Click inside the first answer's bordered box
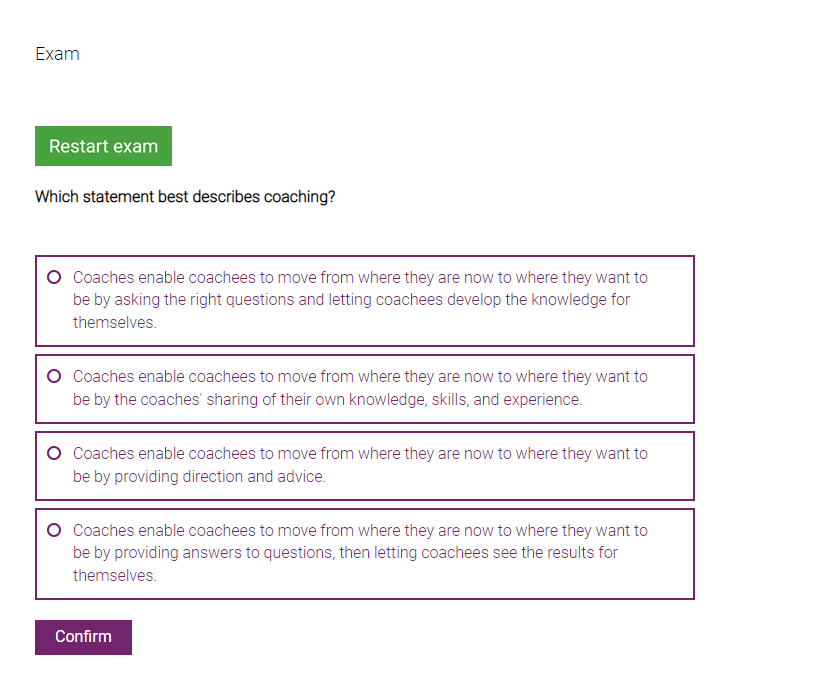This screenshot has height=693, width=836. [x=365, y=300]
